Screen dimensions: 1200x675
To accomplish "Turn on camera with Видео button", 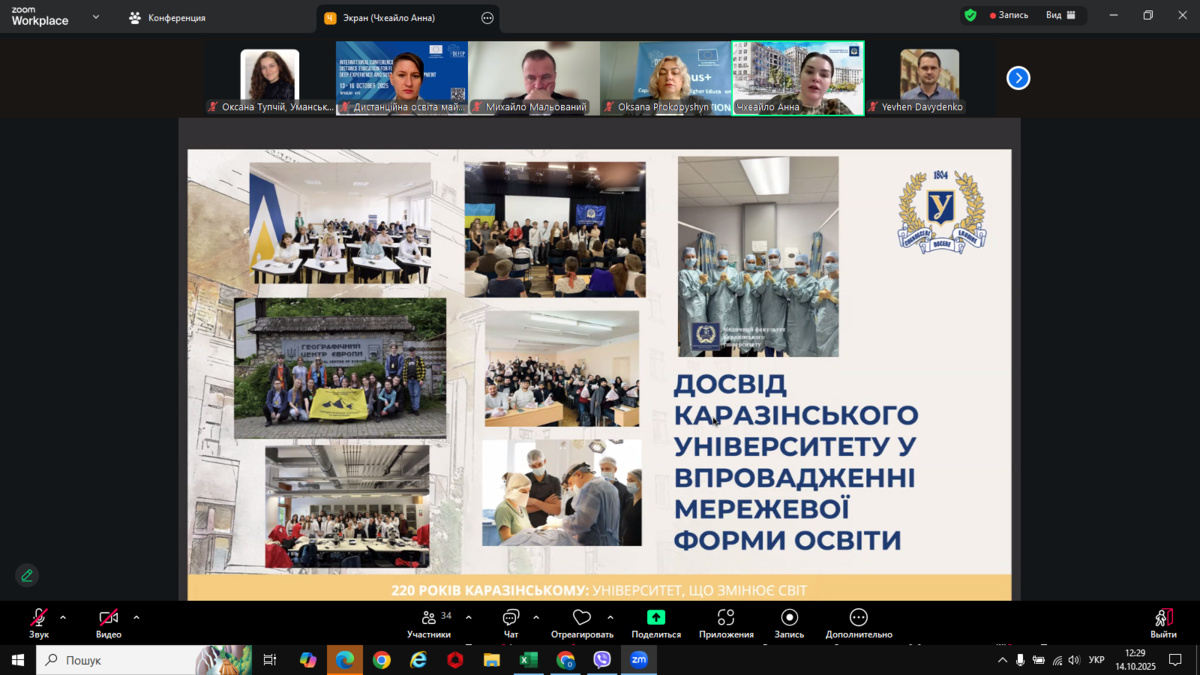I will tap(108, 618).
